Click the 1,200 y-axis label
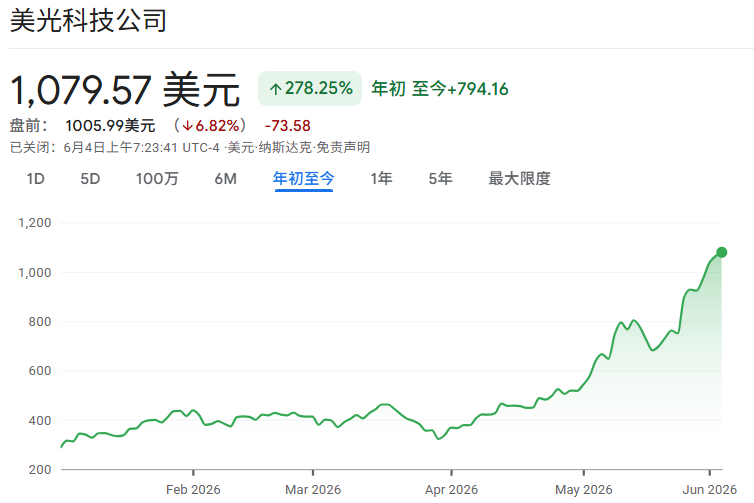754x503 pixels. point(35,223)
